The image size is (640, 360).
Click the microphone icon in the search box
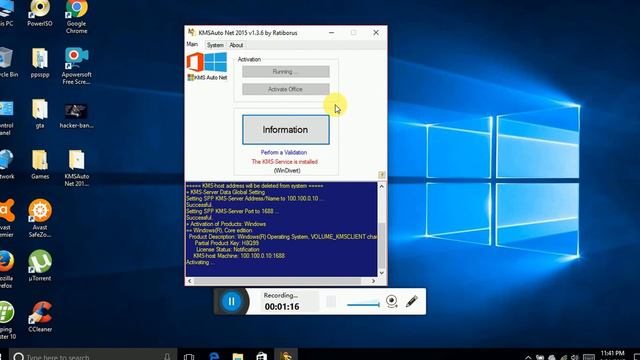[x=167, y=357]
